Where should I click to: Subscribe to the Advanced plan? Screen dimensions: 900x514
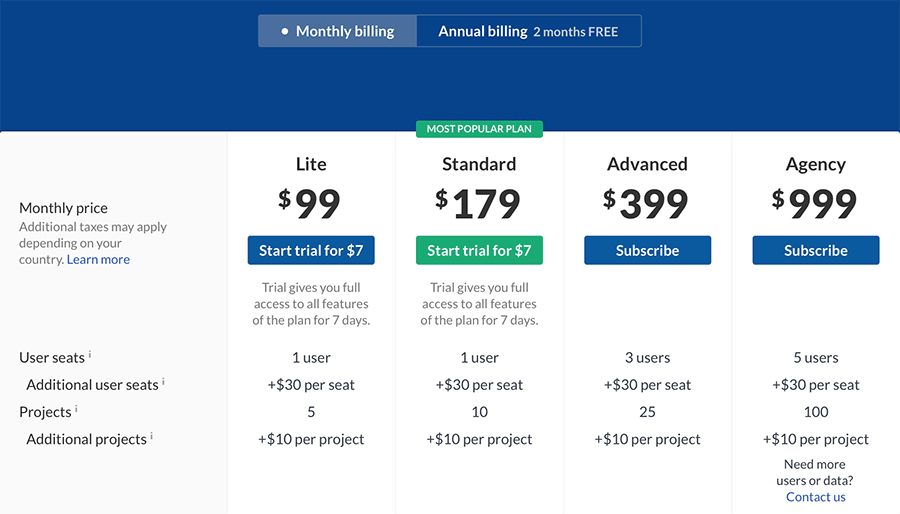647,251
